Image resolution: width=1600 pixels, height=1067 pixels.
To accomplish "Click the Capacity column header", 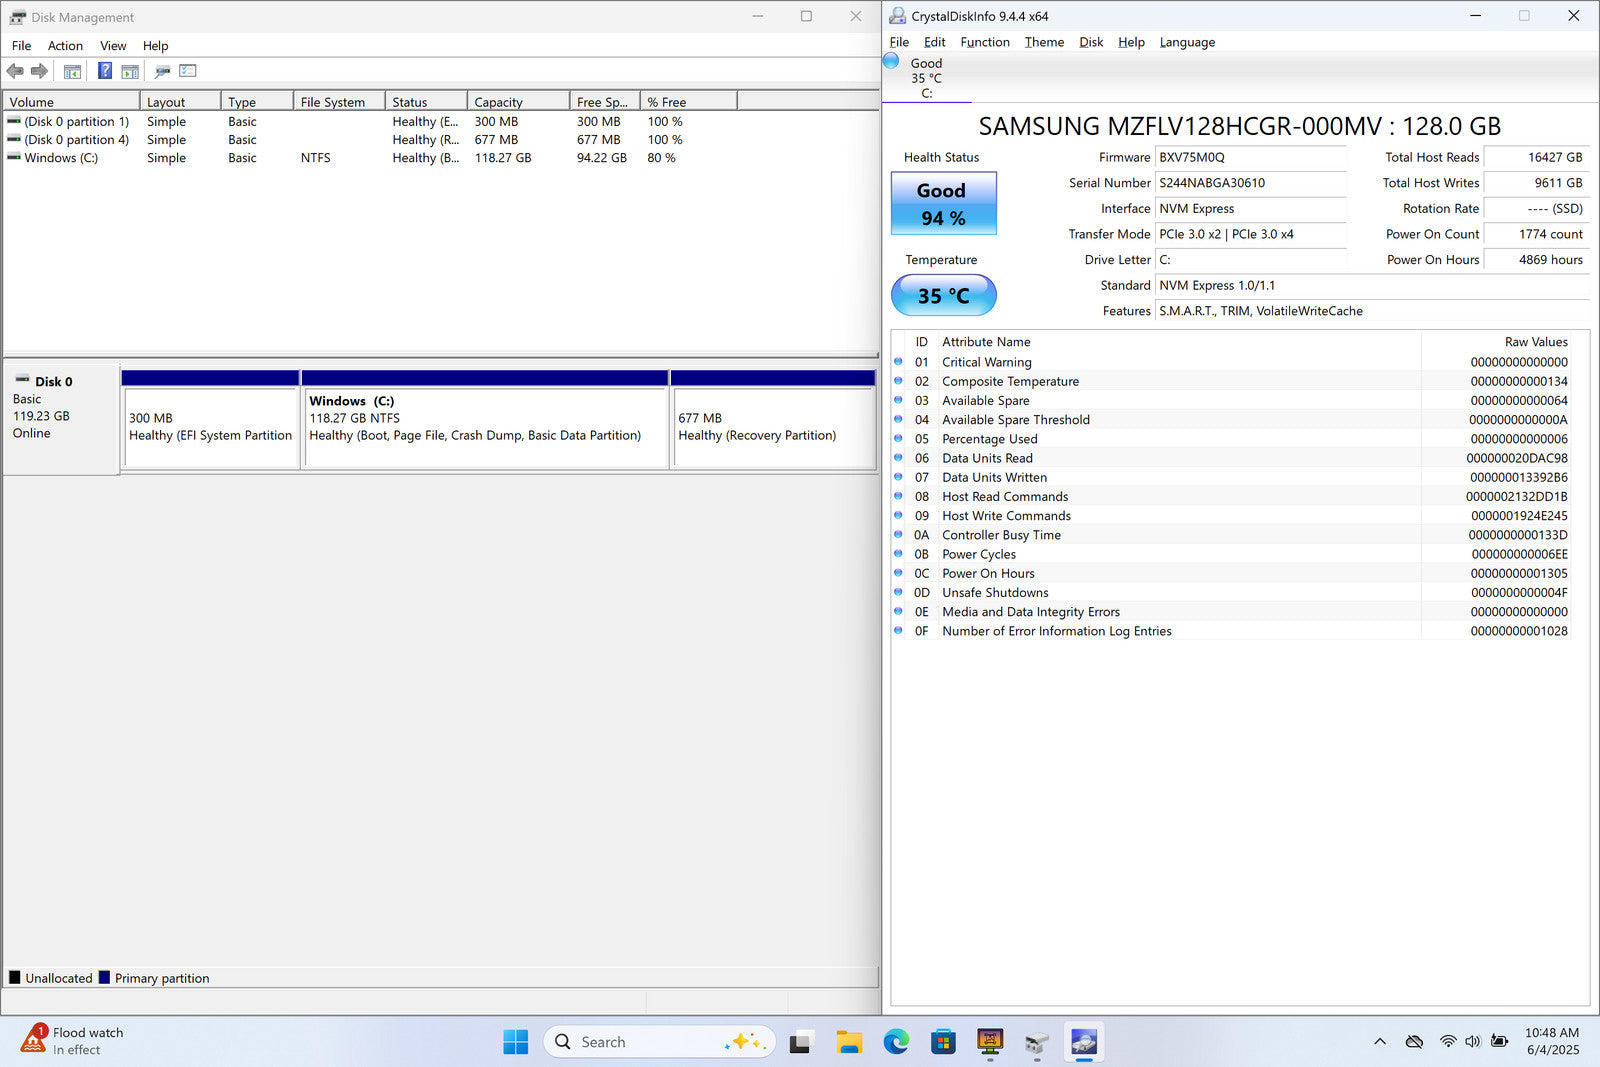I will [x=517, y=102].
